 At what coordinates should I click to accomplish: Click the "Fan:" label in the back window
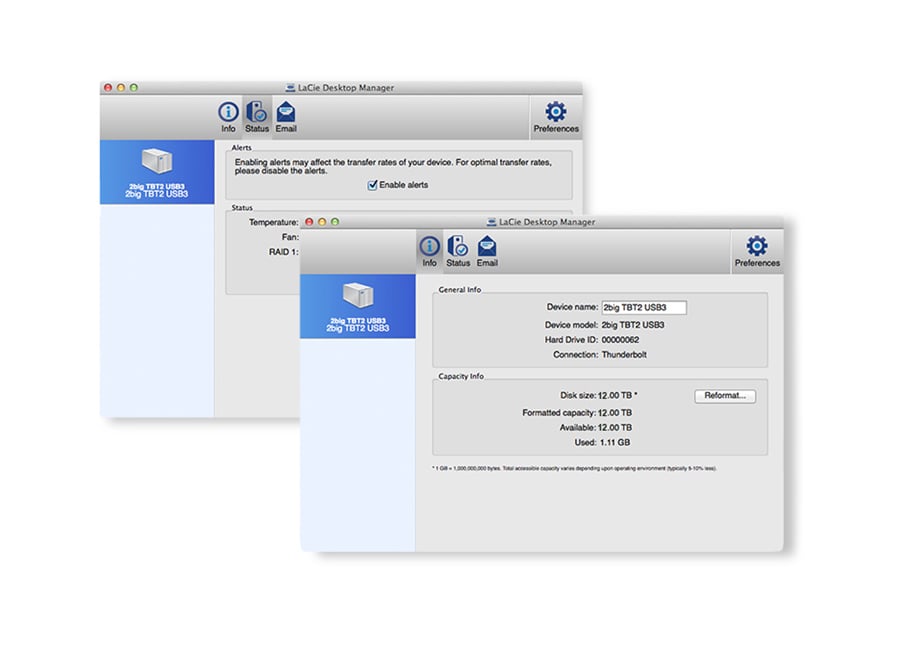[290, 237]
